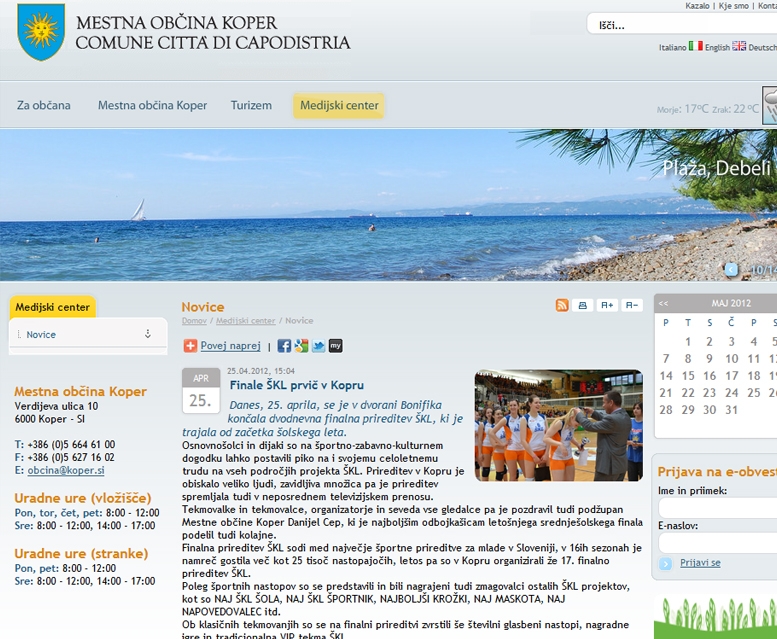Click the Kazalo top link

pos(697,5)
